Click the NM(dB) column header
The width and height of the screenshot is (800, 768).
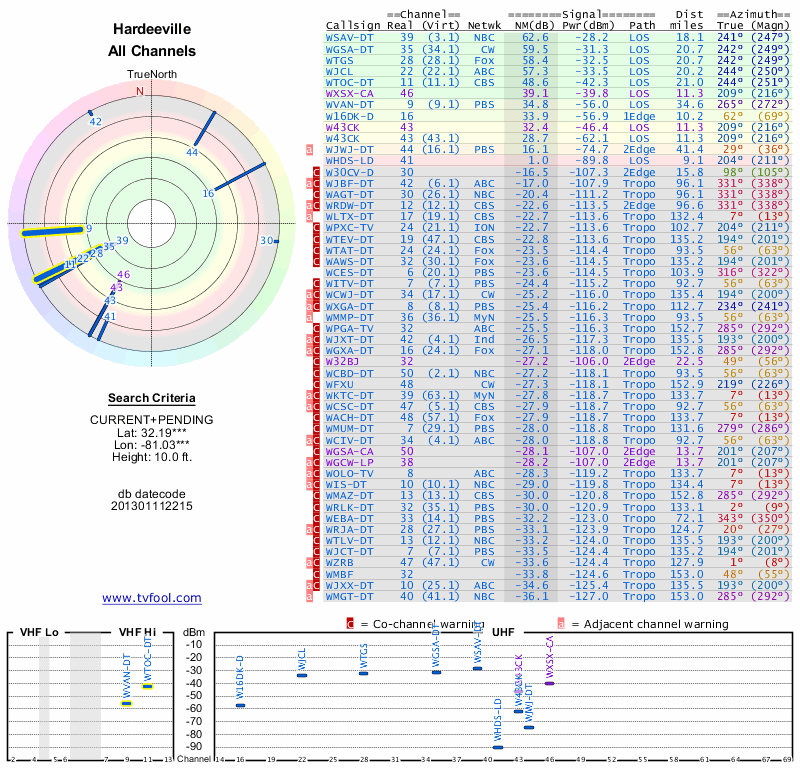tap(534, 26)
